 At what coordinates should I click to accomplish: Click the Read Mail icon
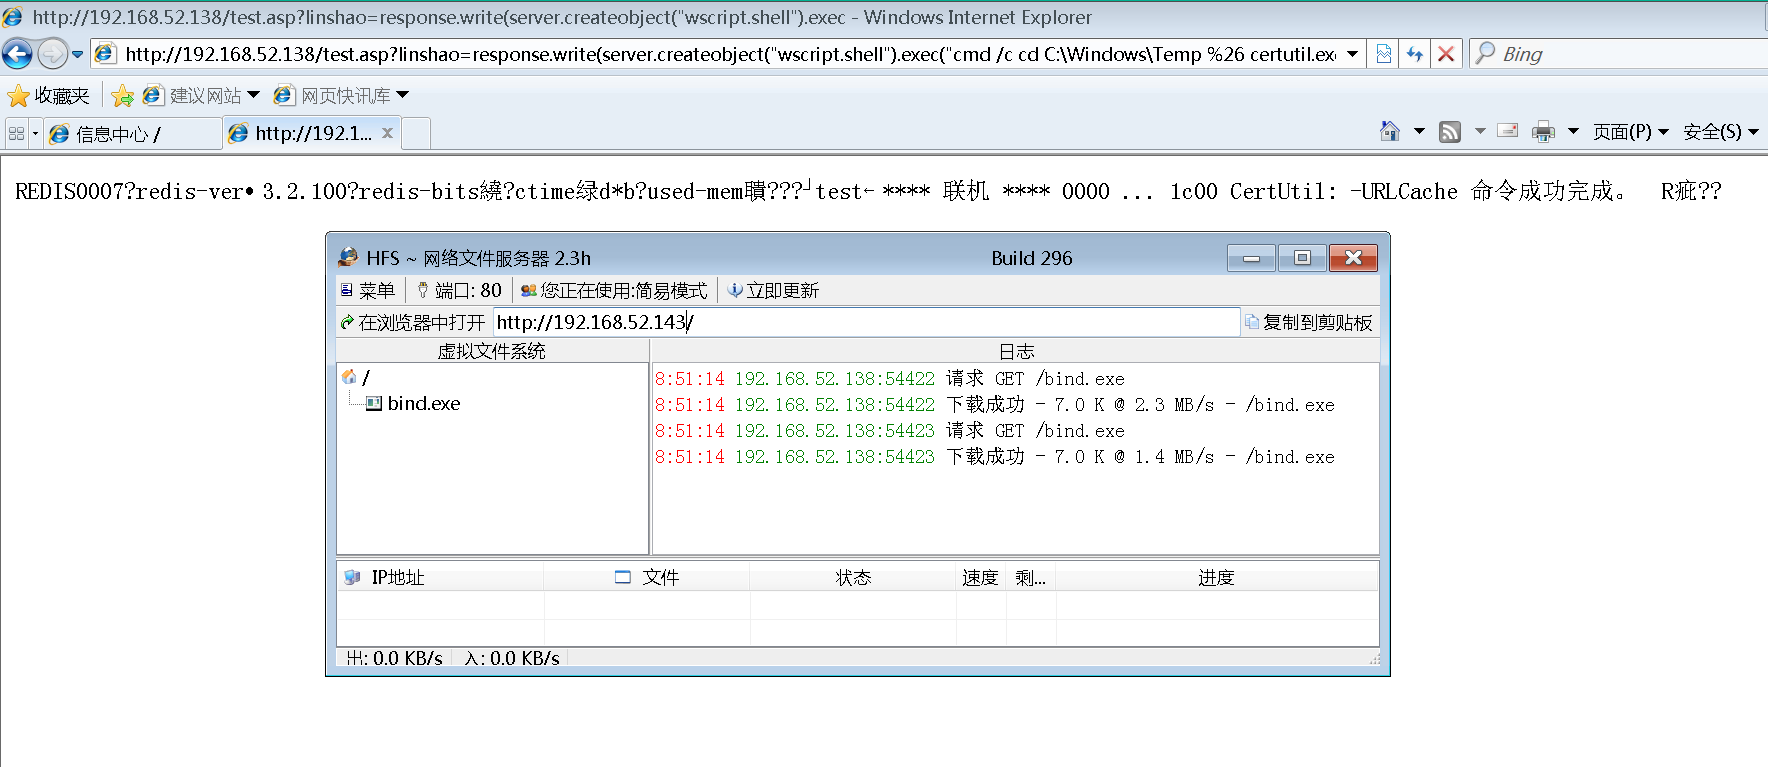point(1508,131)
